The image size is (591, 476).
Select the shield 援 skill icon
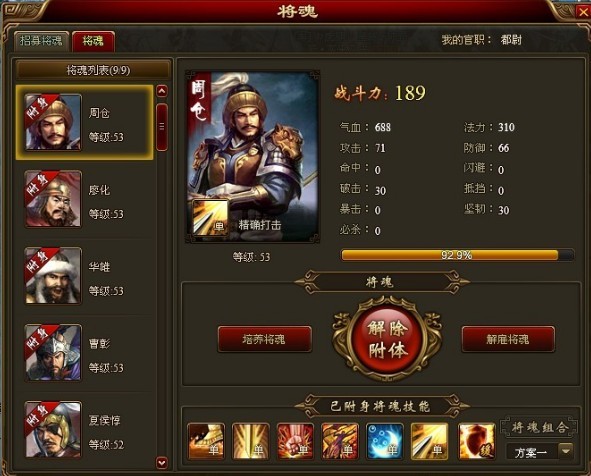tap(476, 441)
